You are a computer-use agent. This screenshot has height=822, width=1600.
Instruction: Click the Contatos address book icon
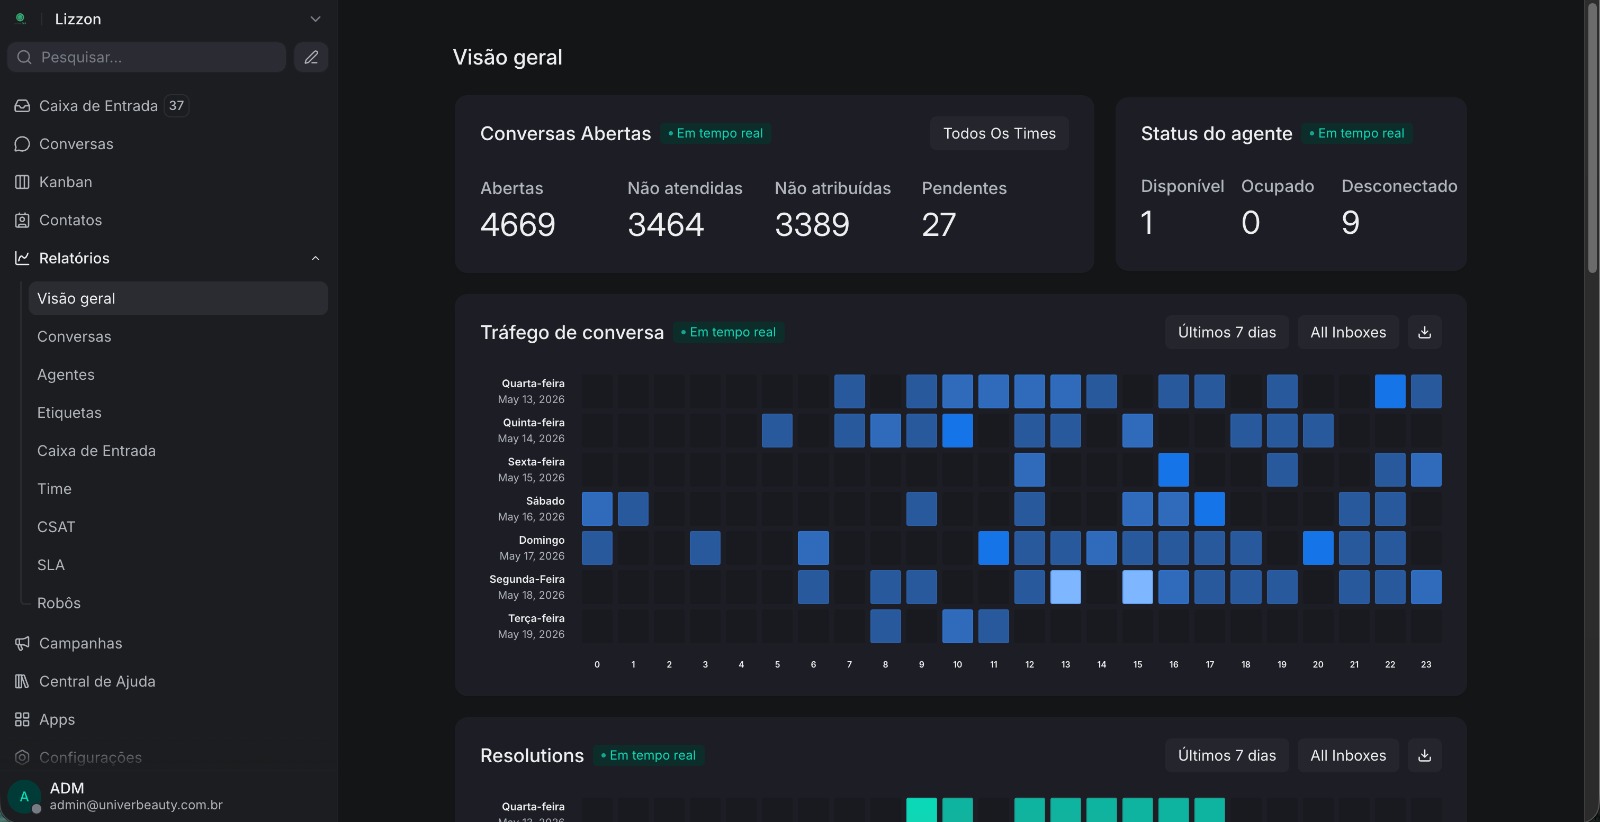coord(22,220)
